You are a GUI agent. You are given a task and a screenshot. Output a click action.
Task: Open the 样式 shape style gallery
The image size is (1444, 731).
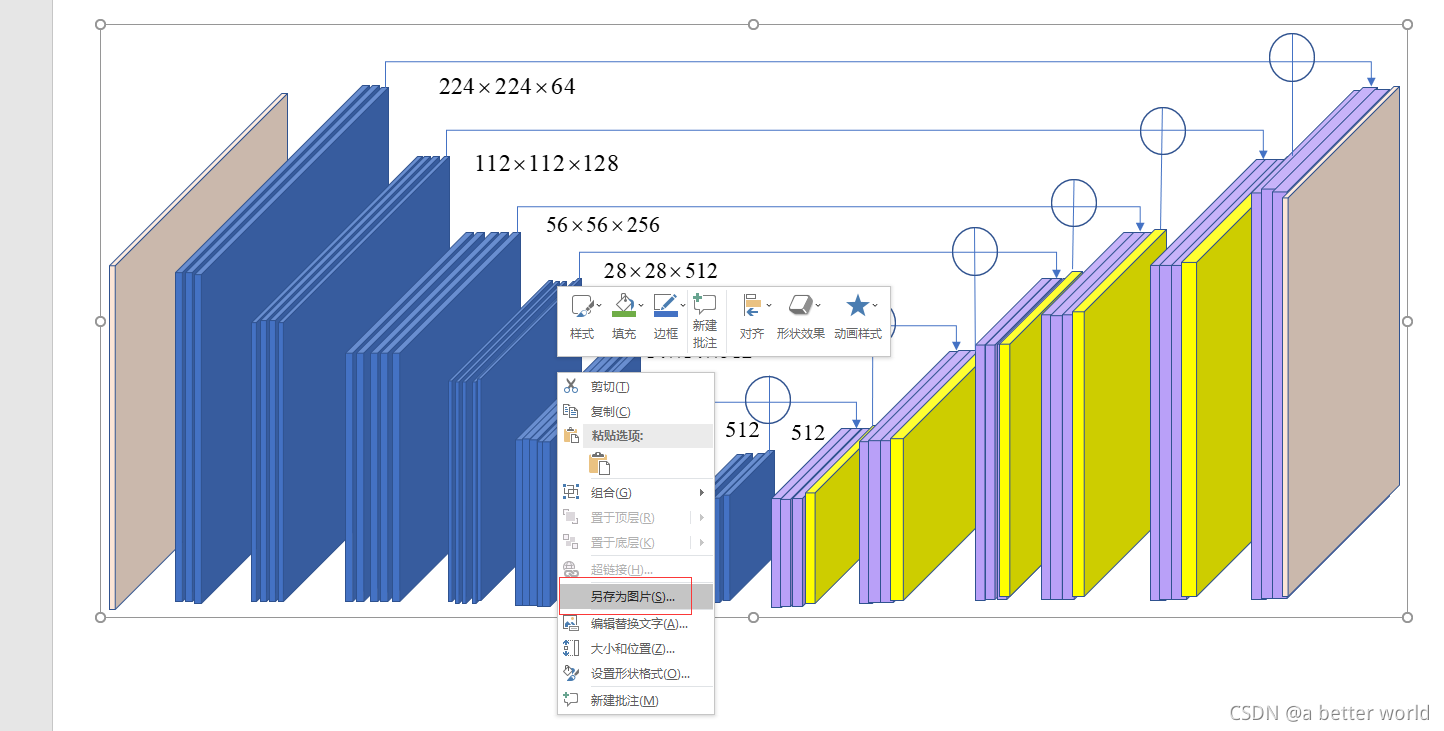click(x=583, y=317)
